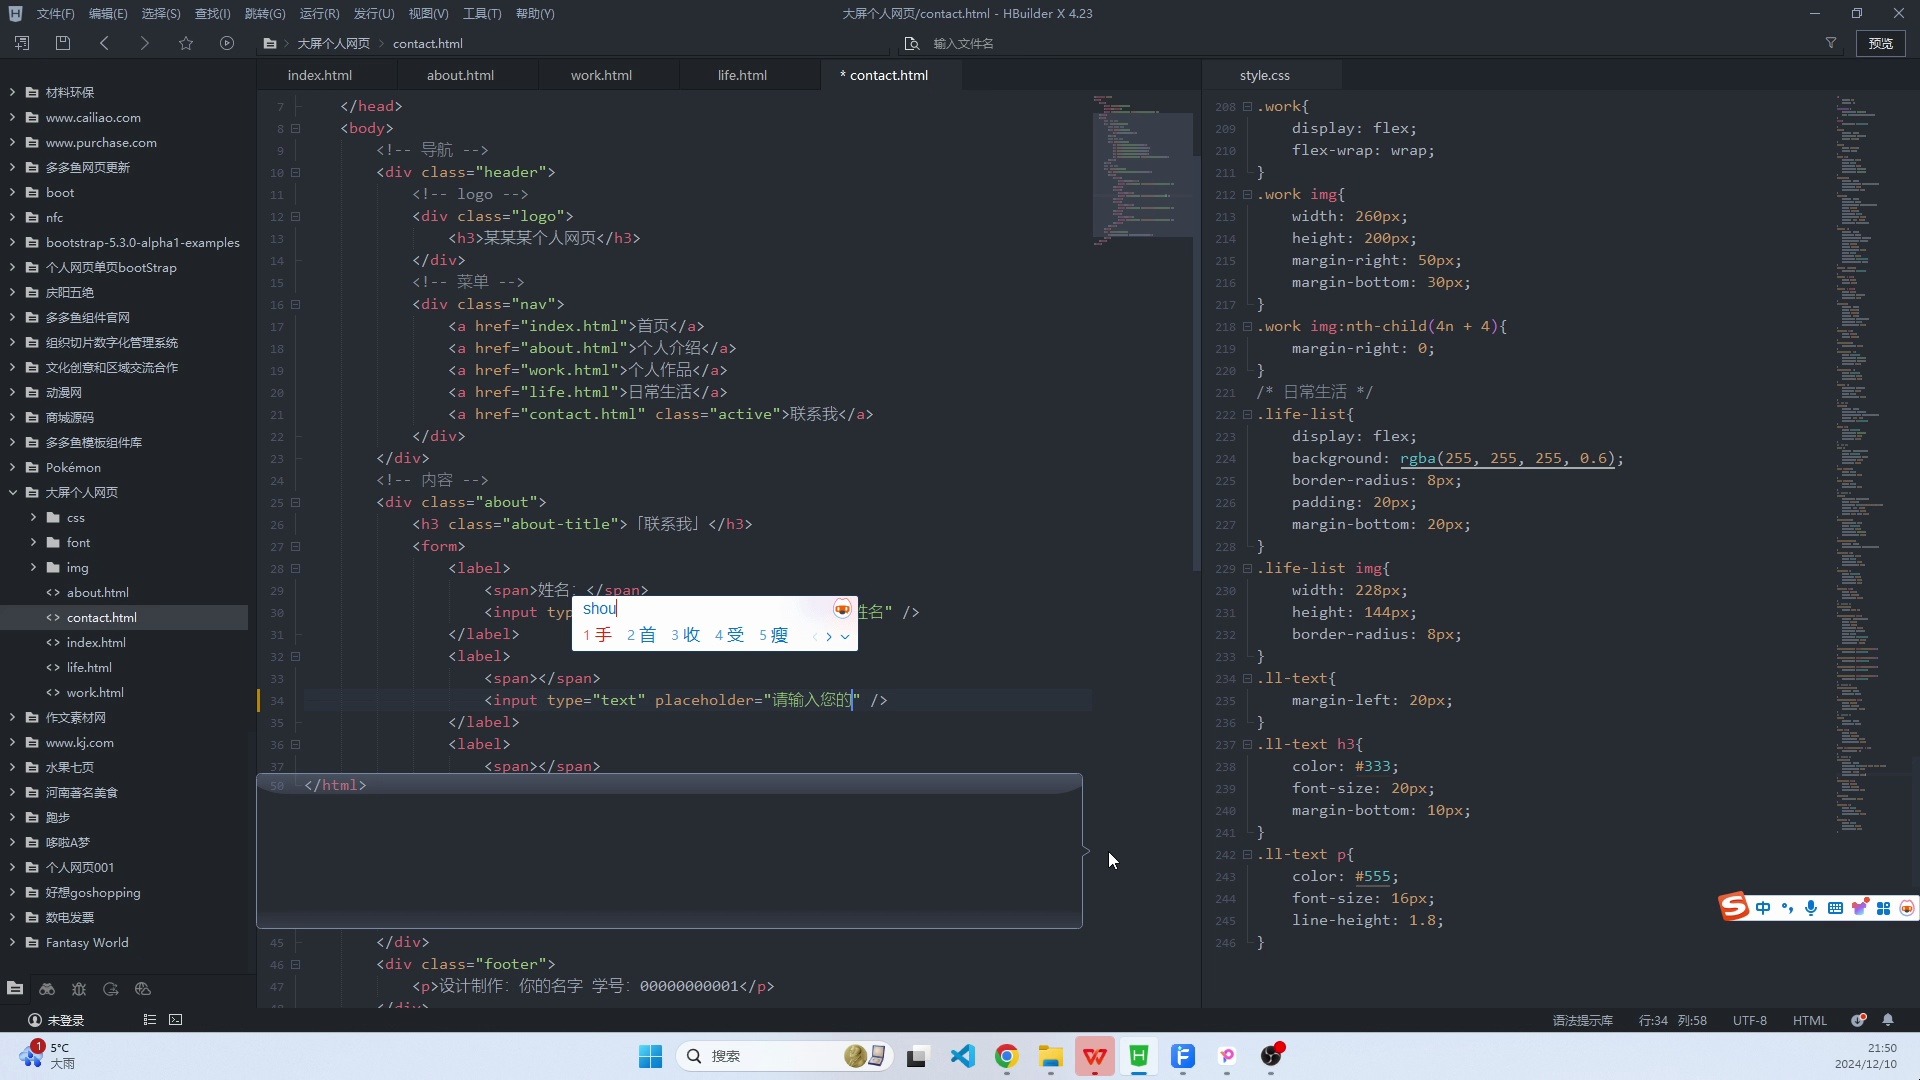Click the UTF-8 encoding indicator

tap(1750, 1020)
